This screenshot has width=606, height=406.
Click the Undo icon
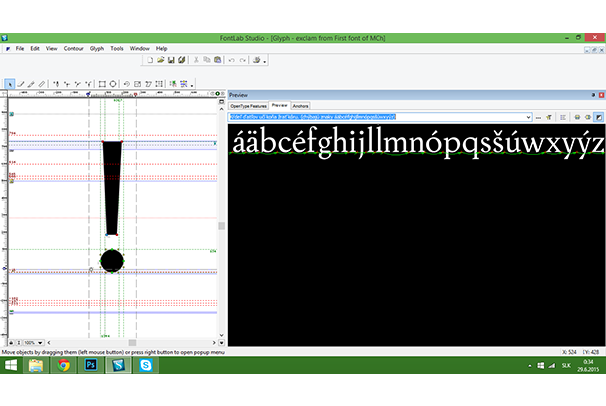coord(231,60)
